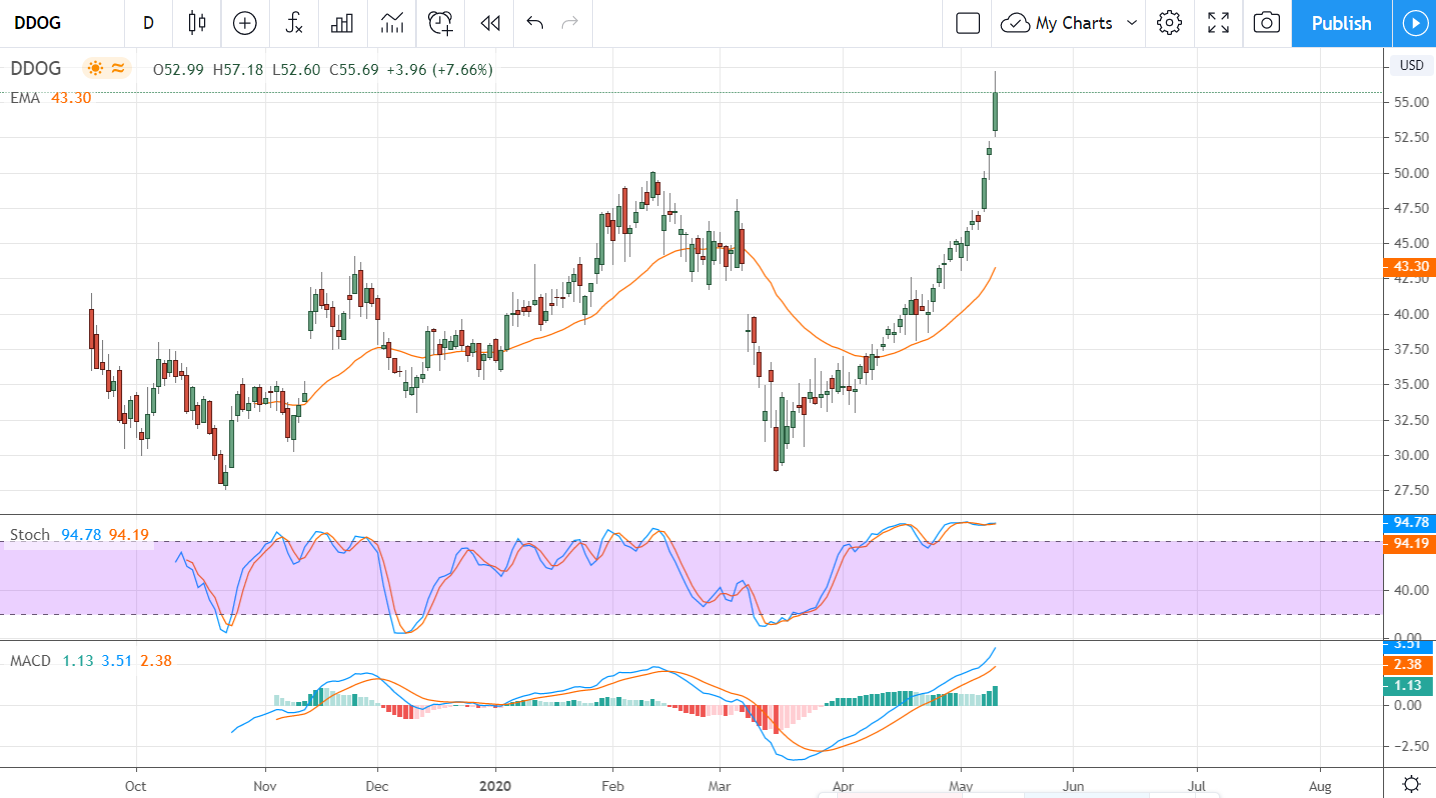Viewport: 1436px width, 798px height.
Task: Click the Apr label on time axis
Action: [843, 786]
